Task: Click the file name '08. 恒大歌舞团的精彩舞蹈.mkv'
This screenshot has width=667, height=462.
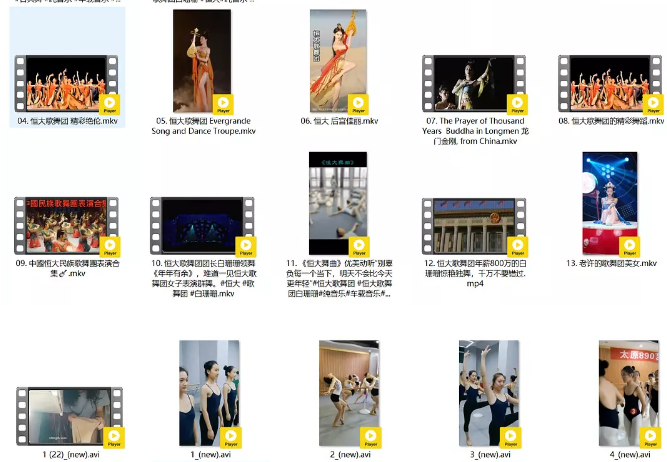Action: tap(611, 121)
